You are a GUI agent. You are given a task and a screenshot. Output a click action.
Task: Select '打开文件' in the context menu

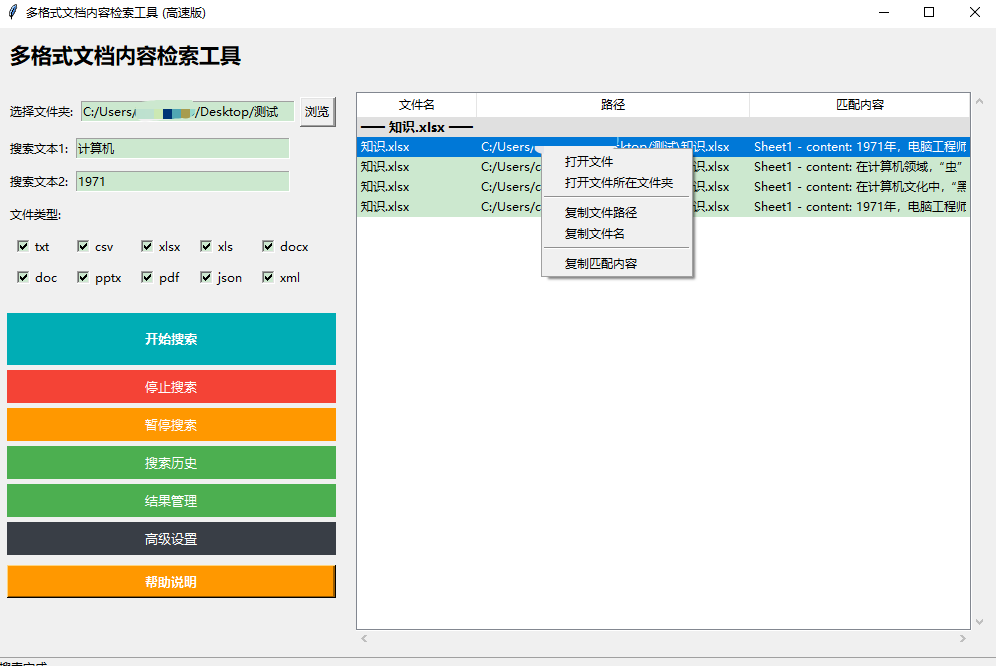[x=589, y=162]
